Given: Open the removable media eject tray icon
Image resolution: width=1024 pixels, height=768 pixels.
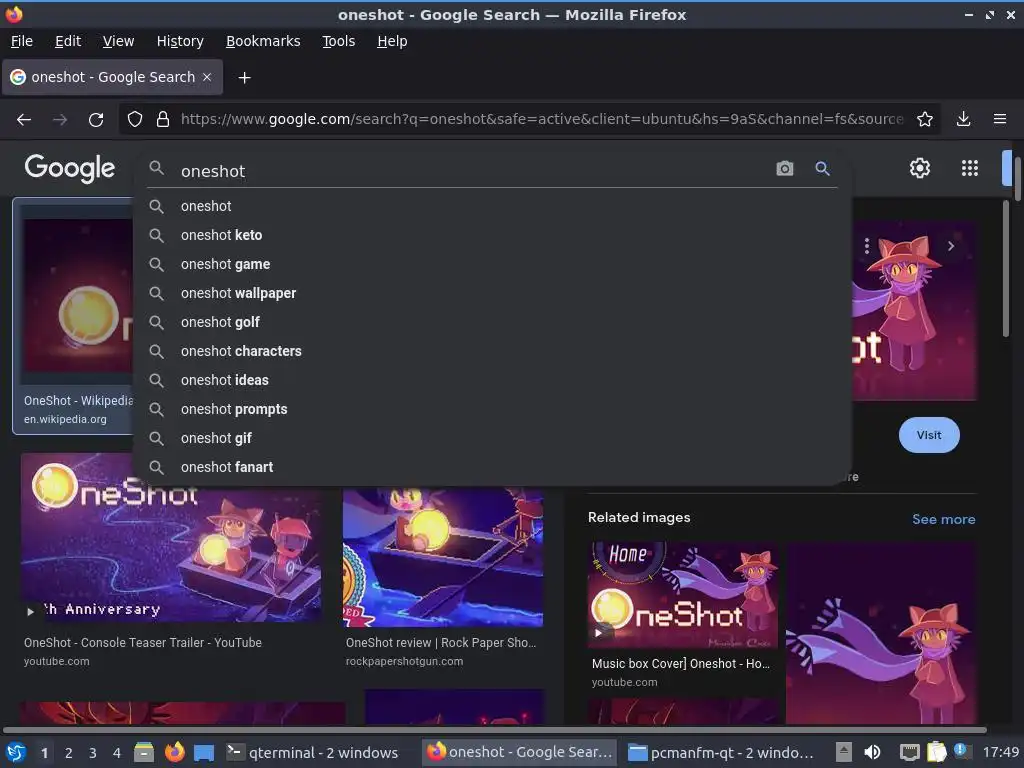Looking at the screenshot, I should 844,752.
